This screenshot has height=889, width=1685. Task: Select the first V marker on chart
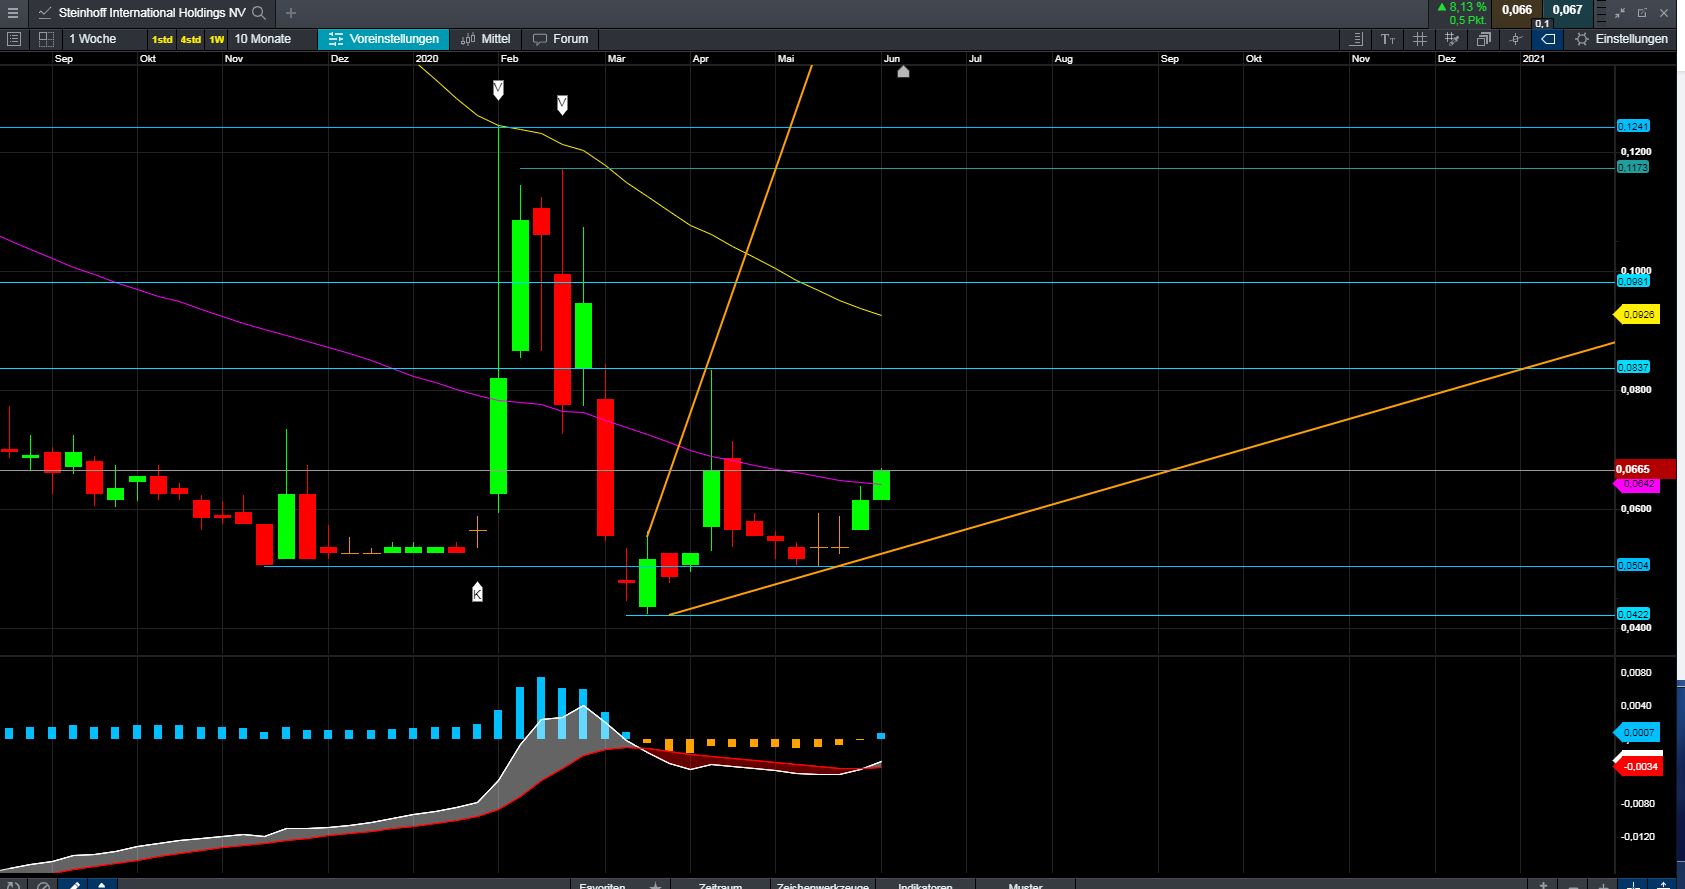pyautogui.click(x=498, y=90)
